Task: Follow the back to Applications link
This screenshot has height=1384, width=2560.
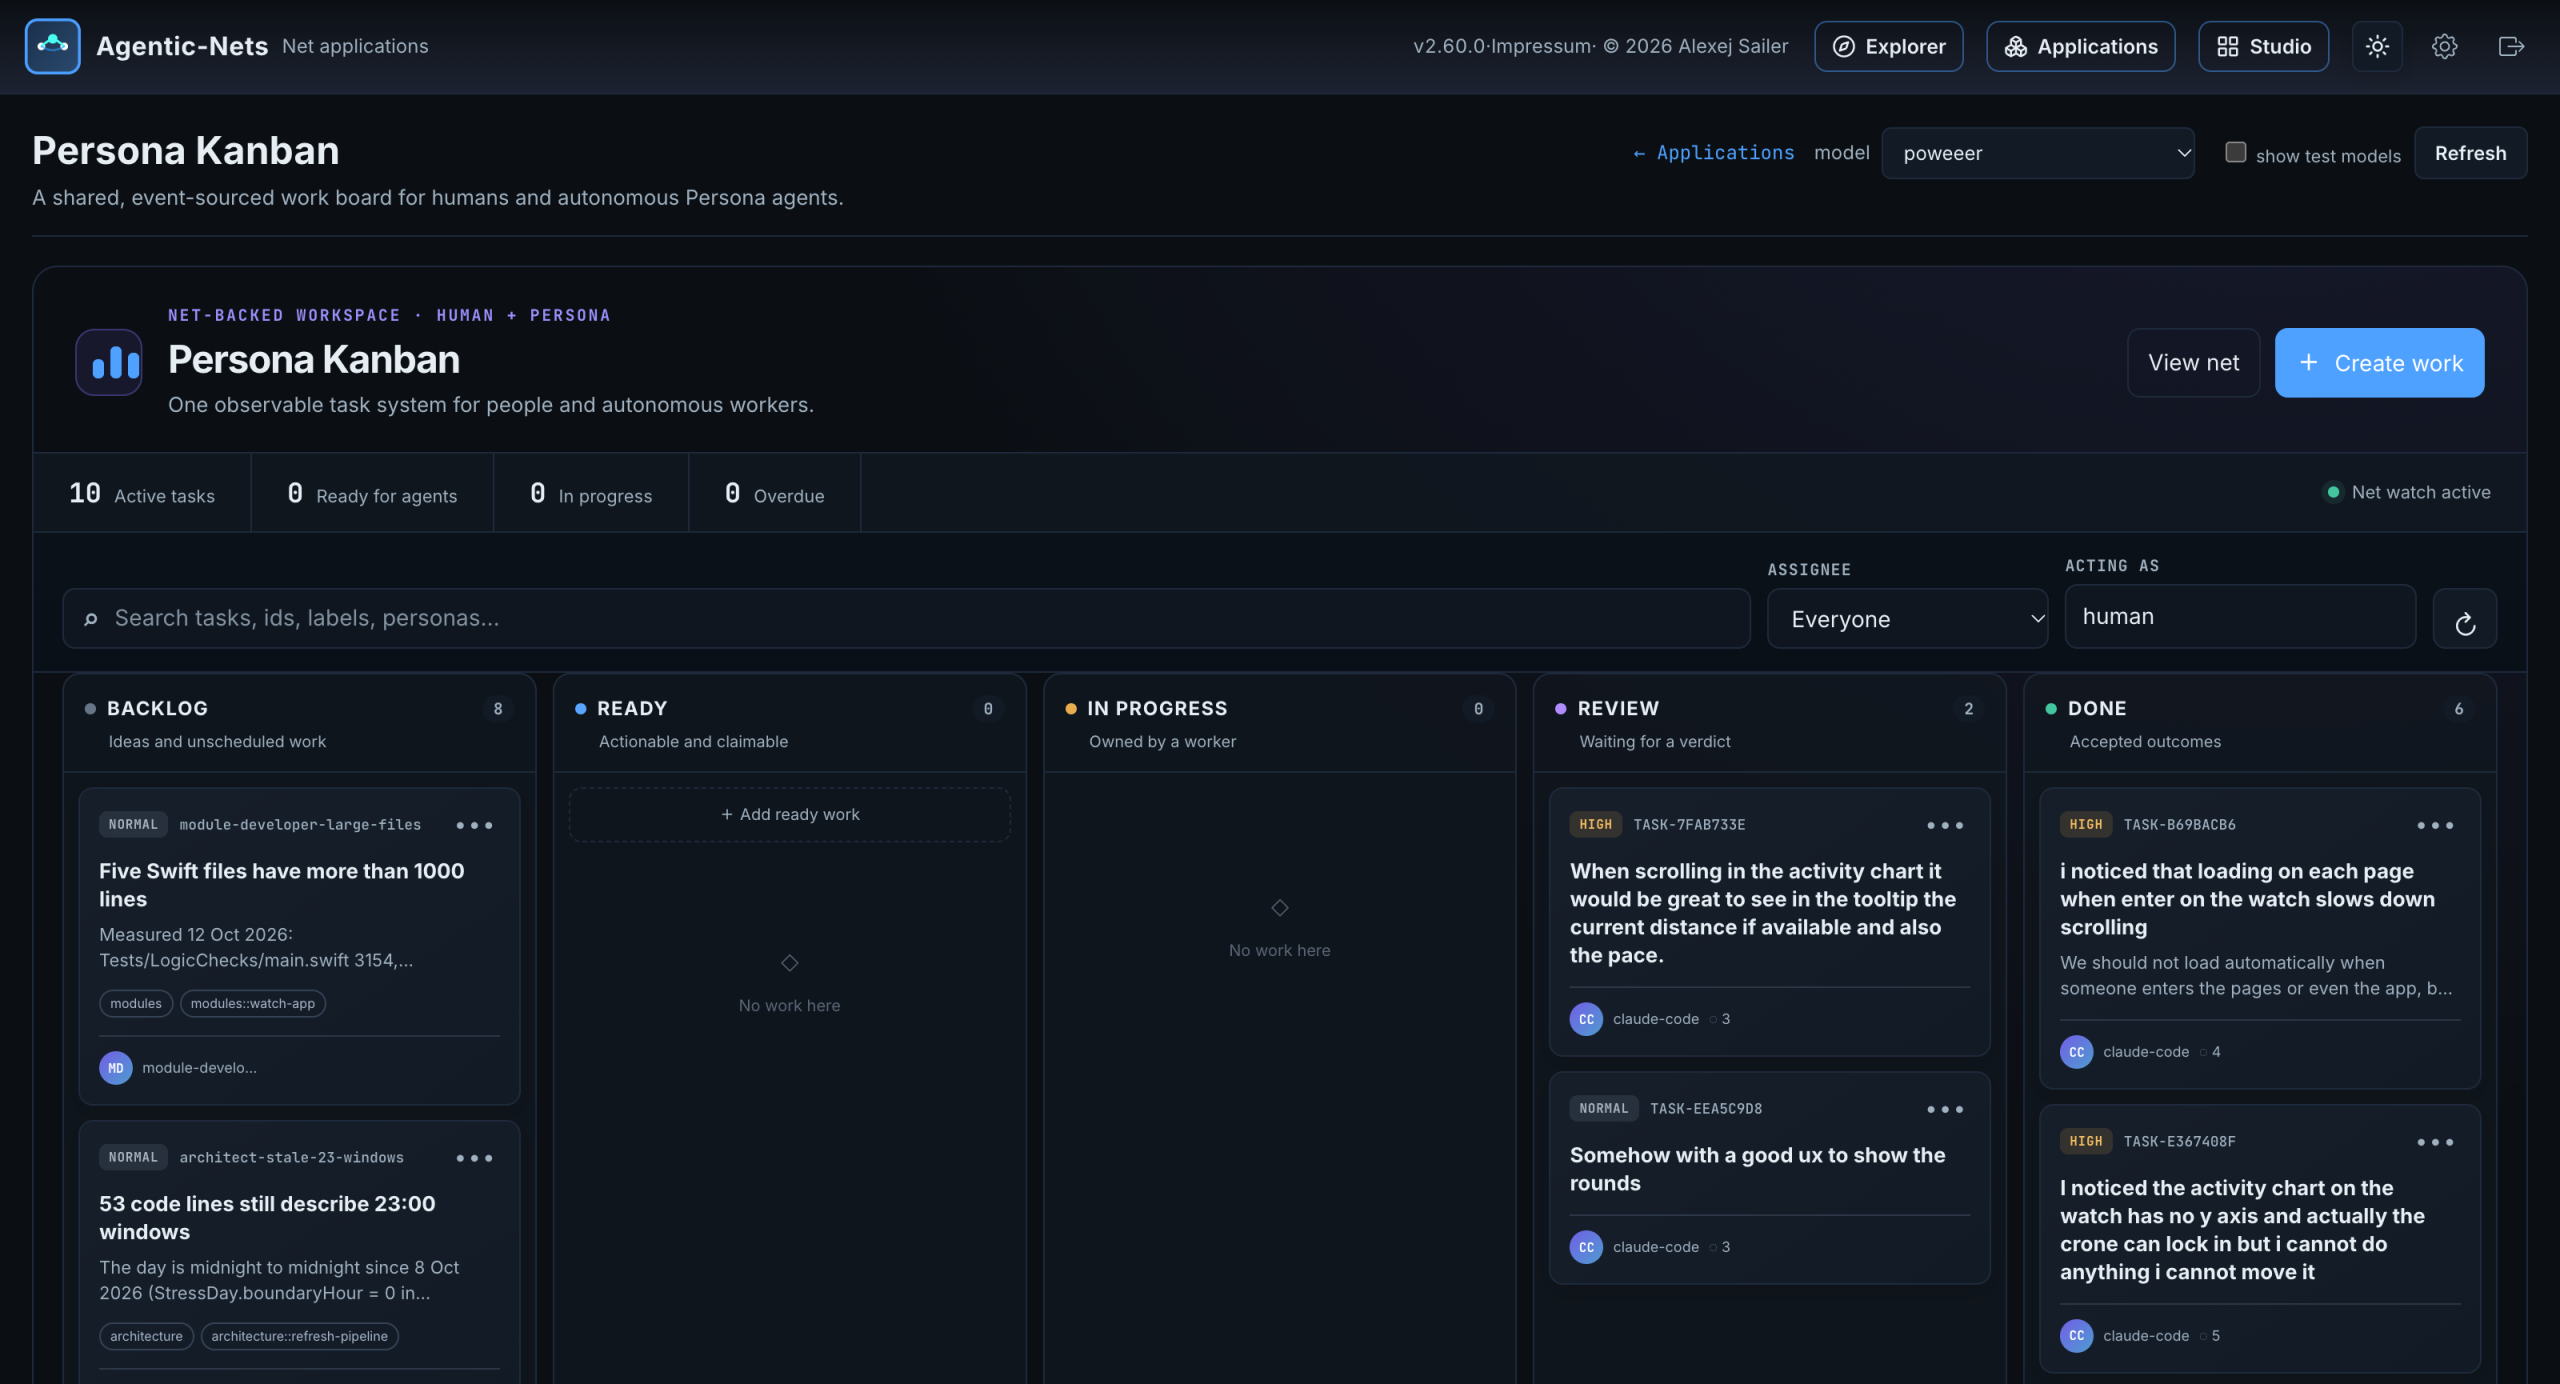Action: pyautogui.click(x=1713, y=153)
